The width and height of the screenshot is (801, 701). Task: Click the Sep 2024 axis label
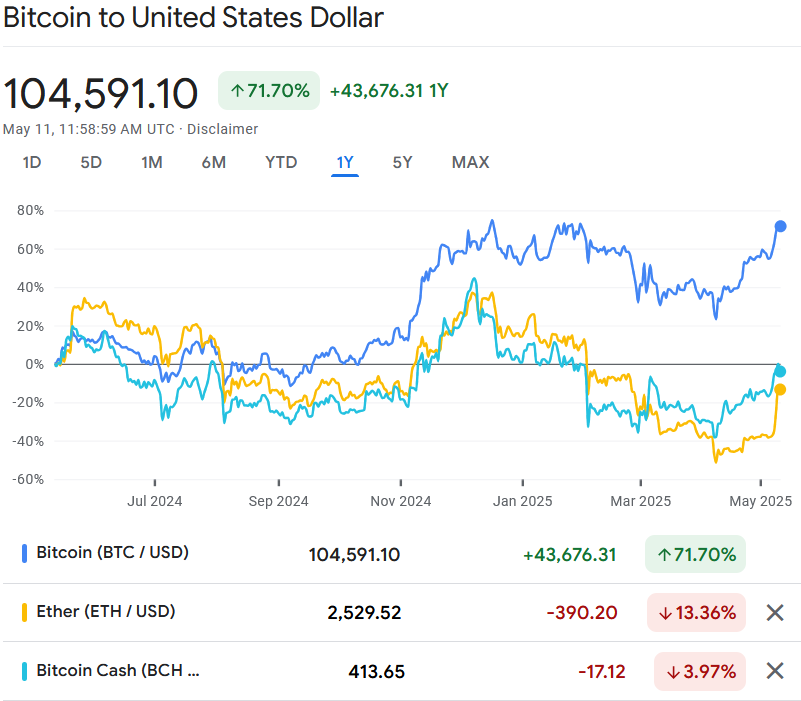tap(278, 501)
